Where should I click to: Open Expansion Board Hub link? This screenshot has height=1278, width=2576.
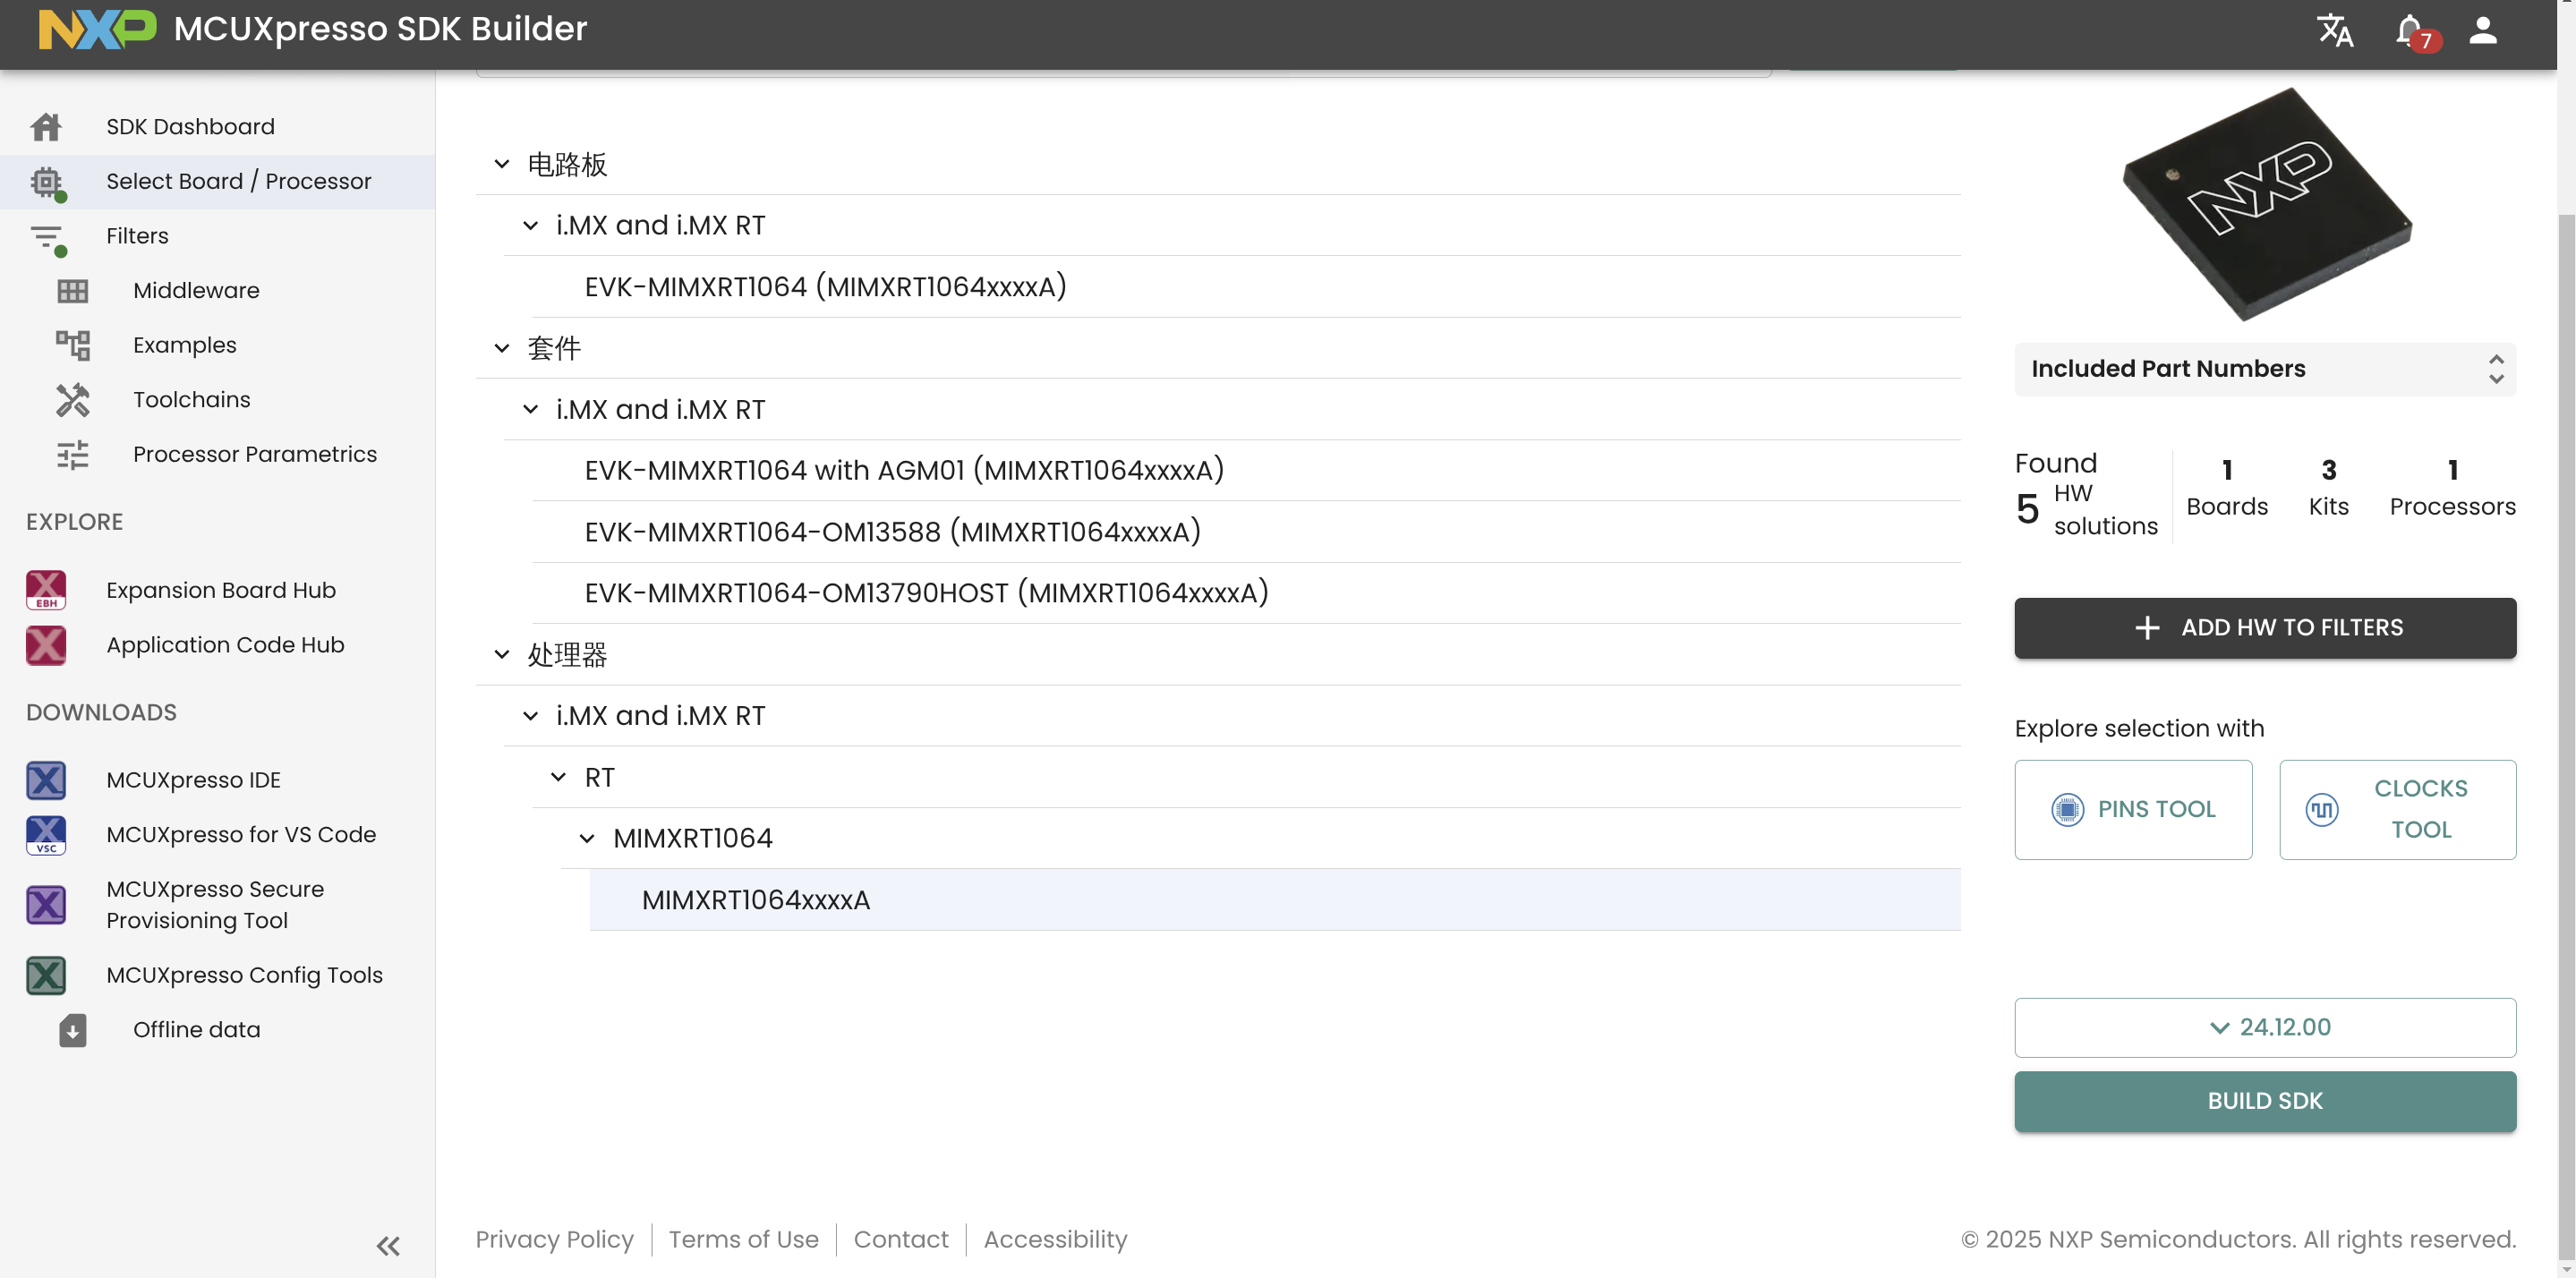coord(221,590)
